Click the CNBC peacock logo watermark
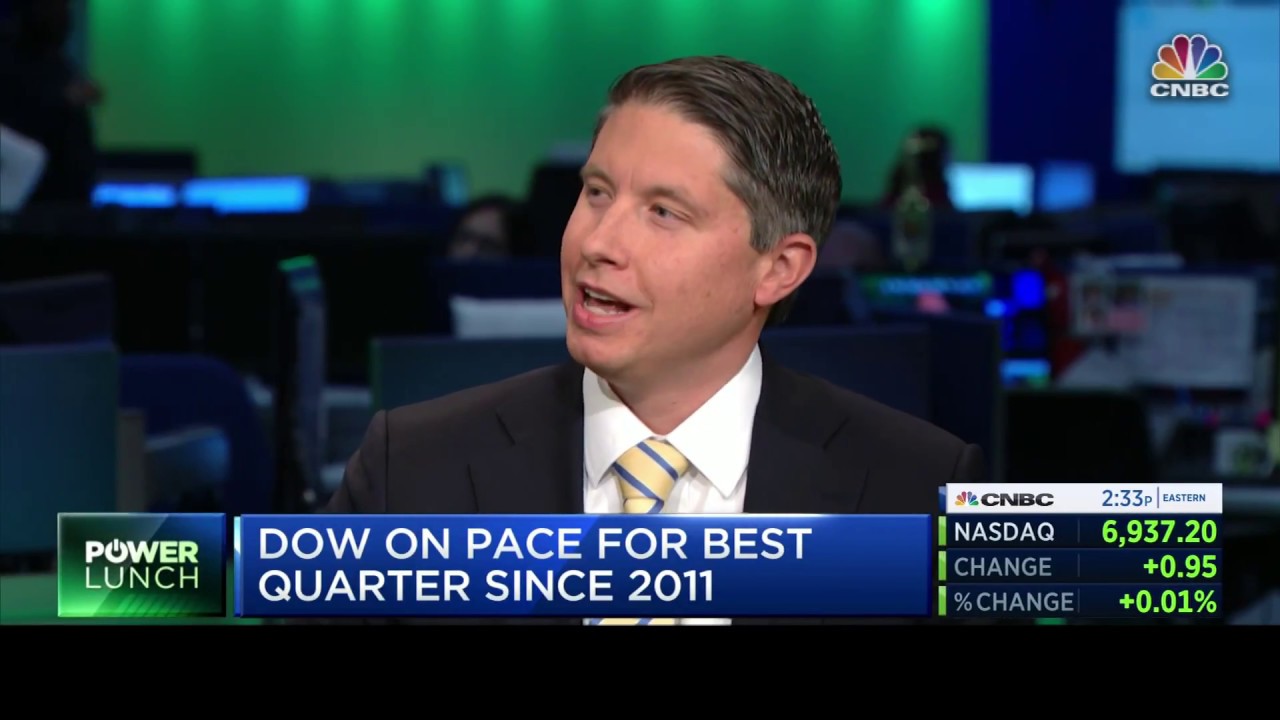Viewport: 1280px width, 720px height. [1189, 66]
